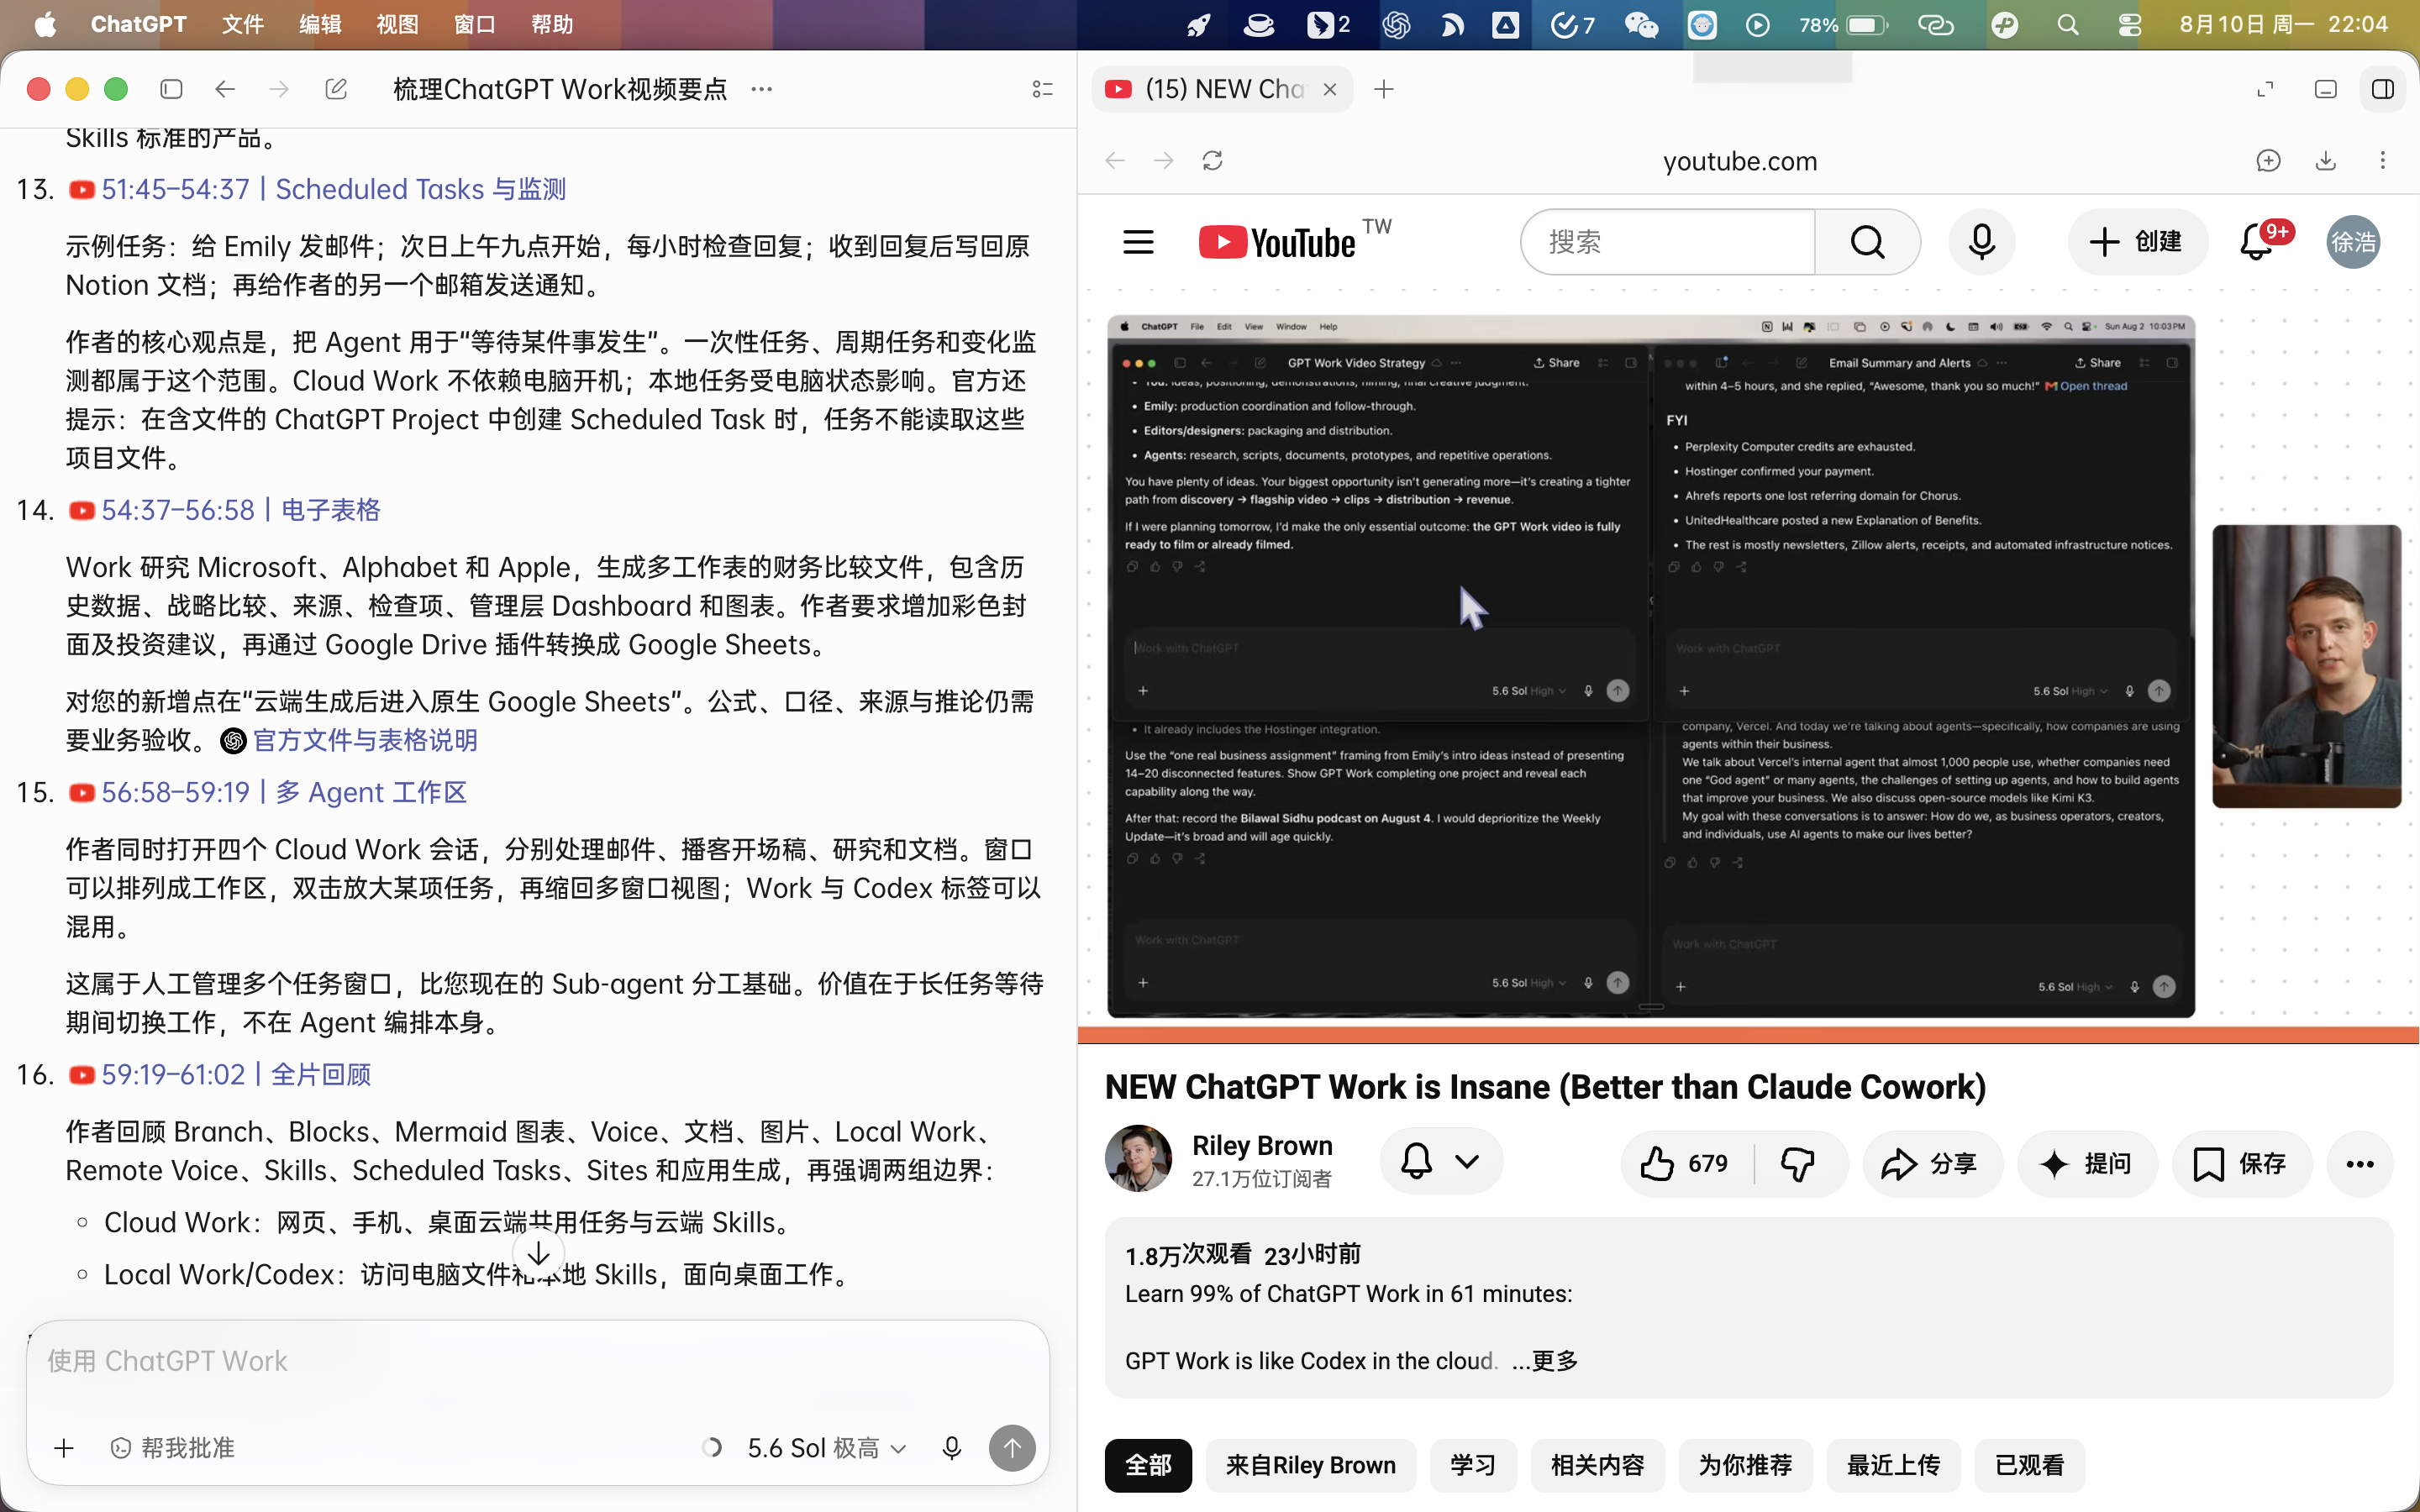The image size is (2420, 1512).
Task: Open YouTube notifications bell
Action: [x=2257, y=242]
